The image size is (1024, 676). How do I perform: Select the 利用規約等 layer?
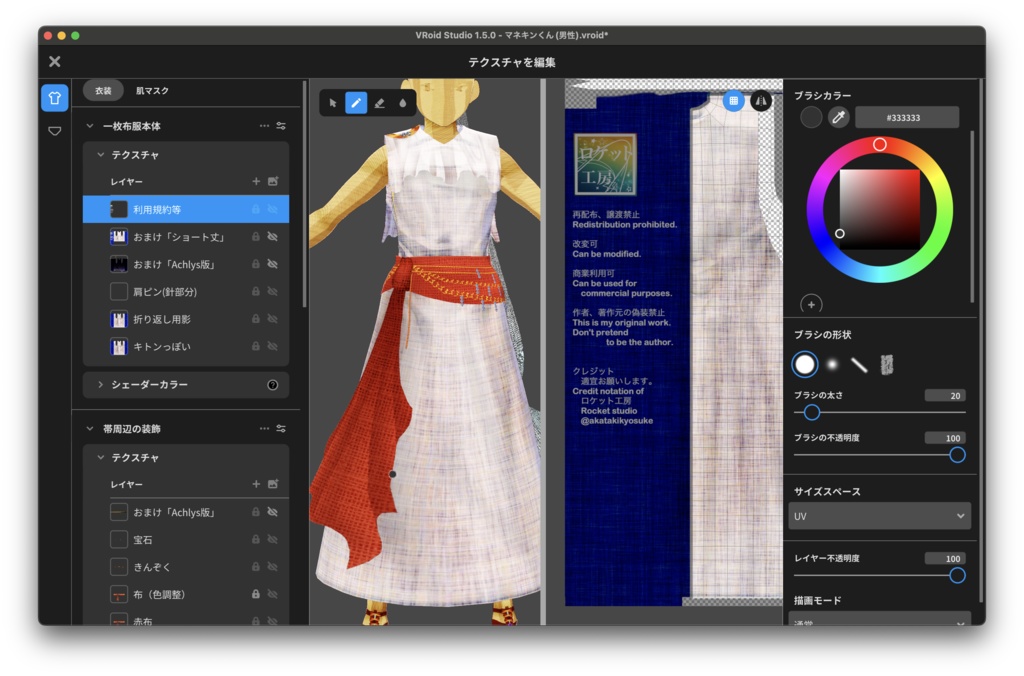pos(186,209)
